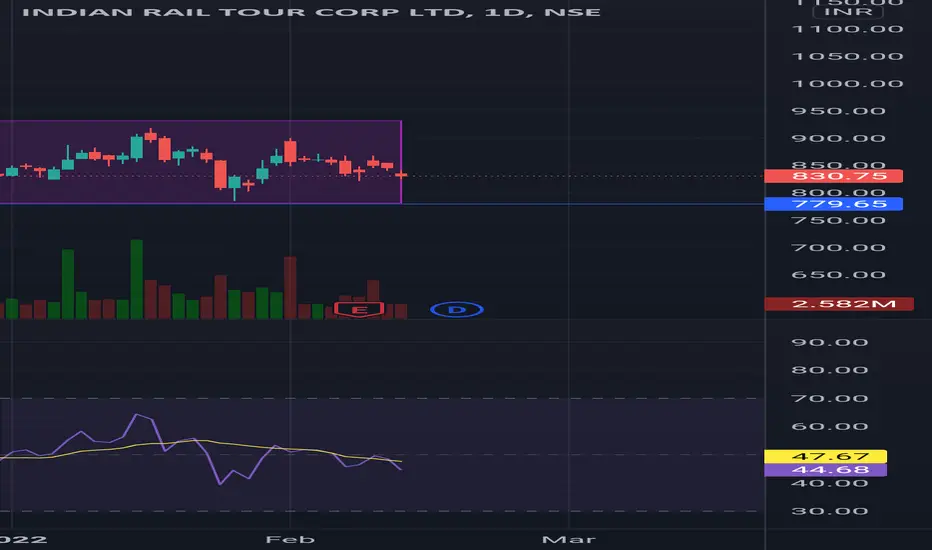Click the 700.00 price scale value
The width and height of the screenshot is (932, 550).
tap(839, 248)
